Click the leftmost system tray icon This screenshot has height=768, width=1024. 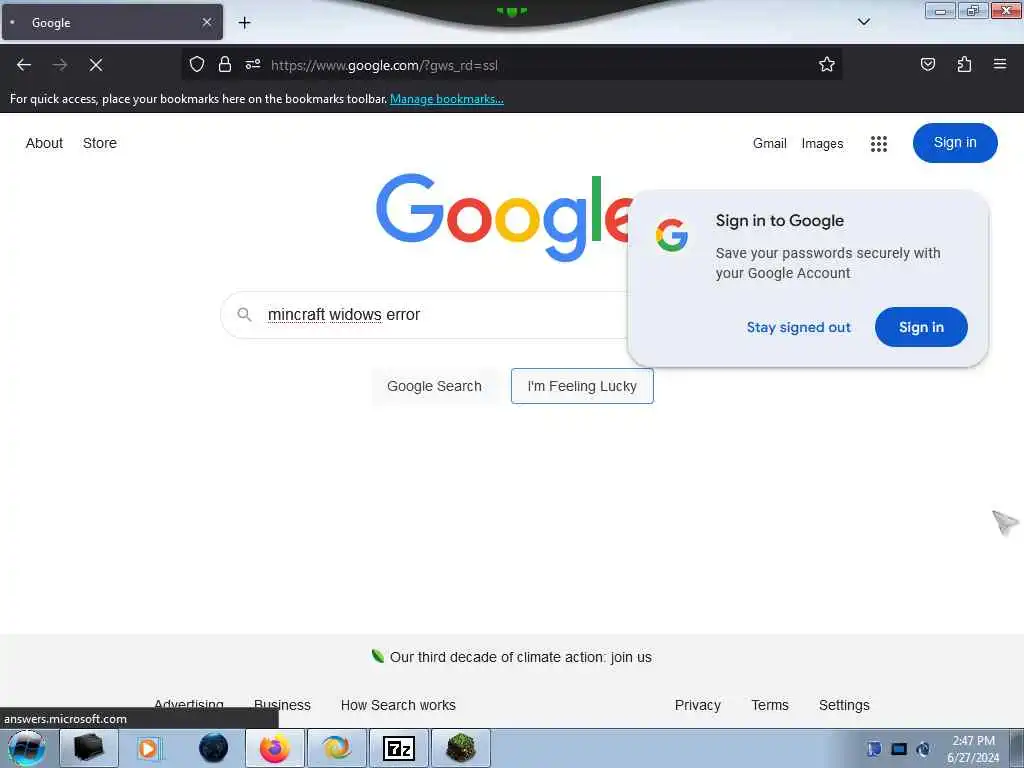tap(874, 749)
